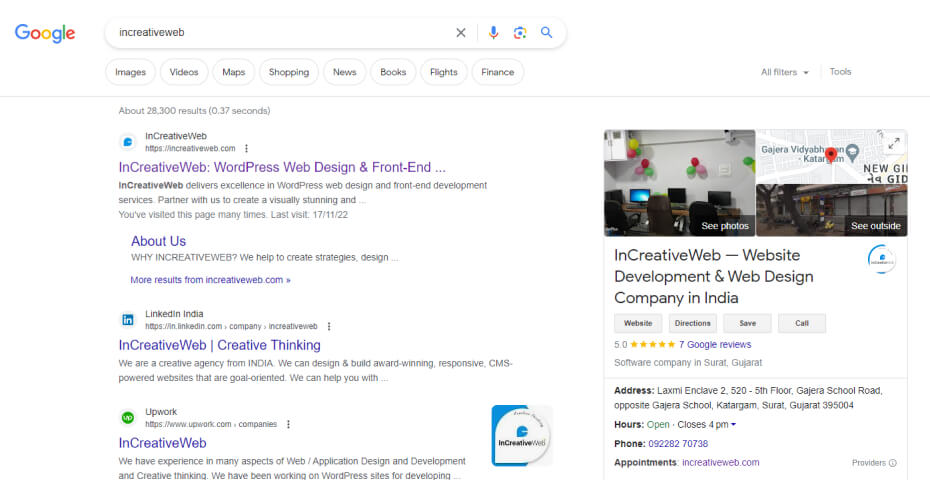Search by image with Google Lens icon

tap(520, 33)
